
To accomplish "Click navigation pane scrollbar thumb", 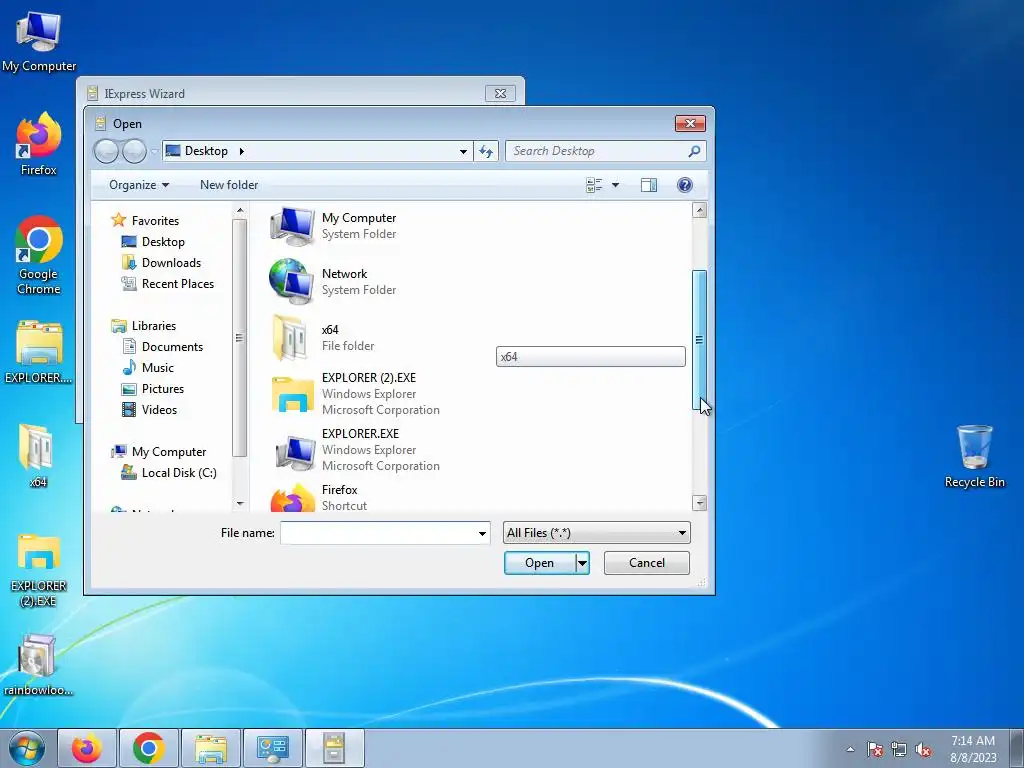I will [x=240, y=338].
